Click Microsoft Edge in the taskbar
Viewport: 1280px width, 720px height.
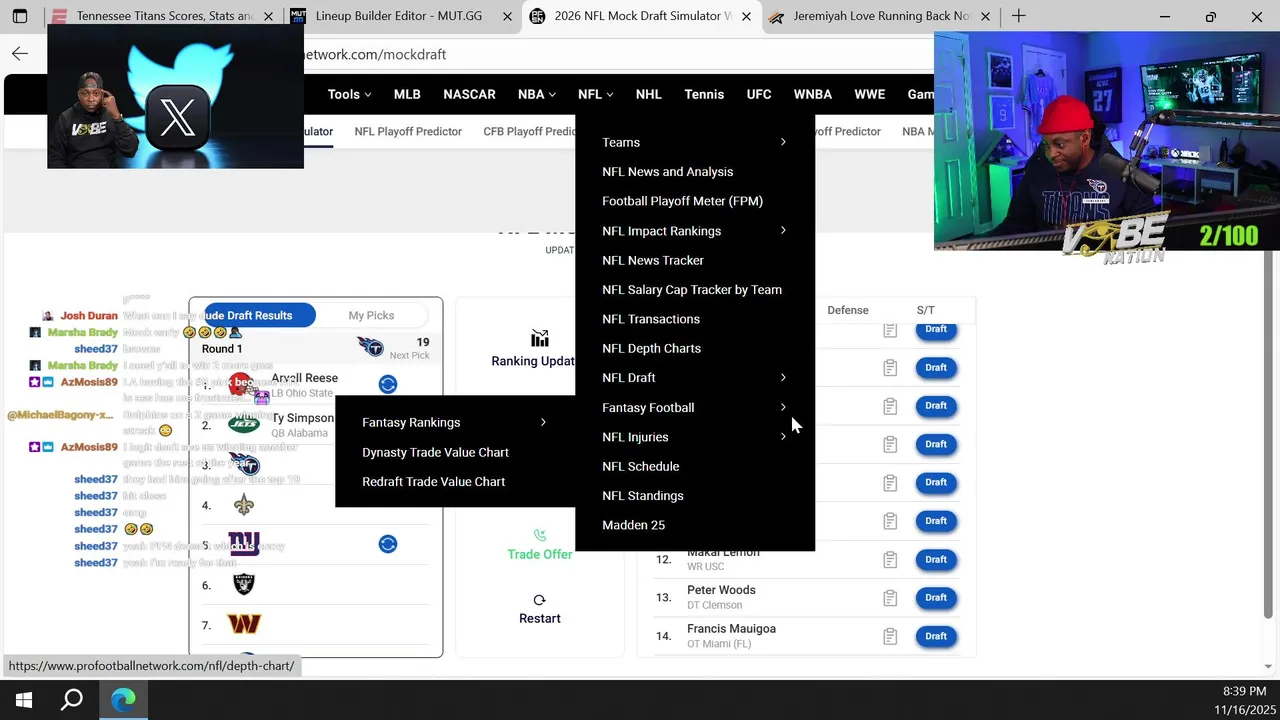pyautogui.click(x=123, y=700)
